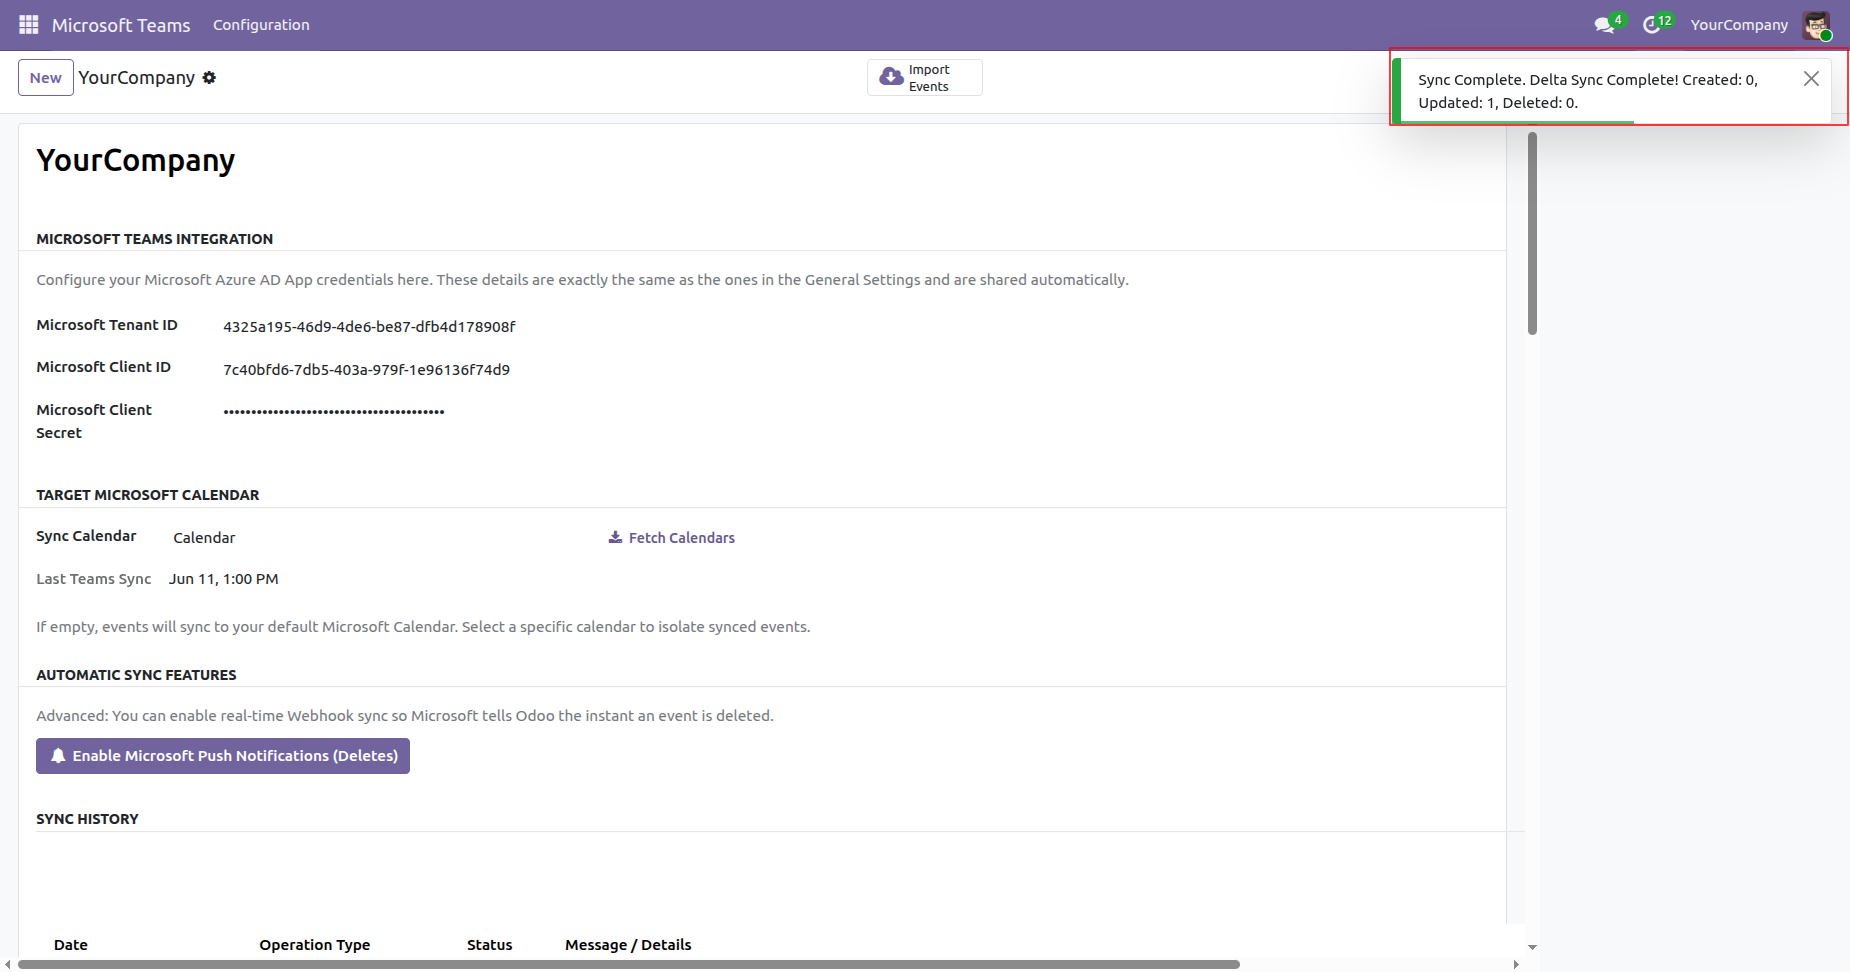
Task: Click the Last Teams Sync date value
Action: 224,579
